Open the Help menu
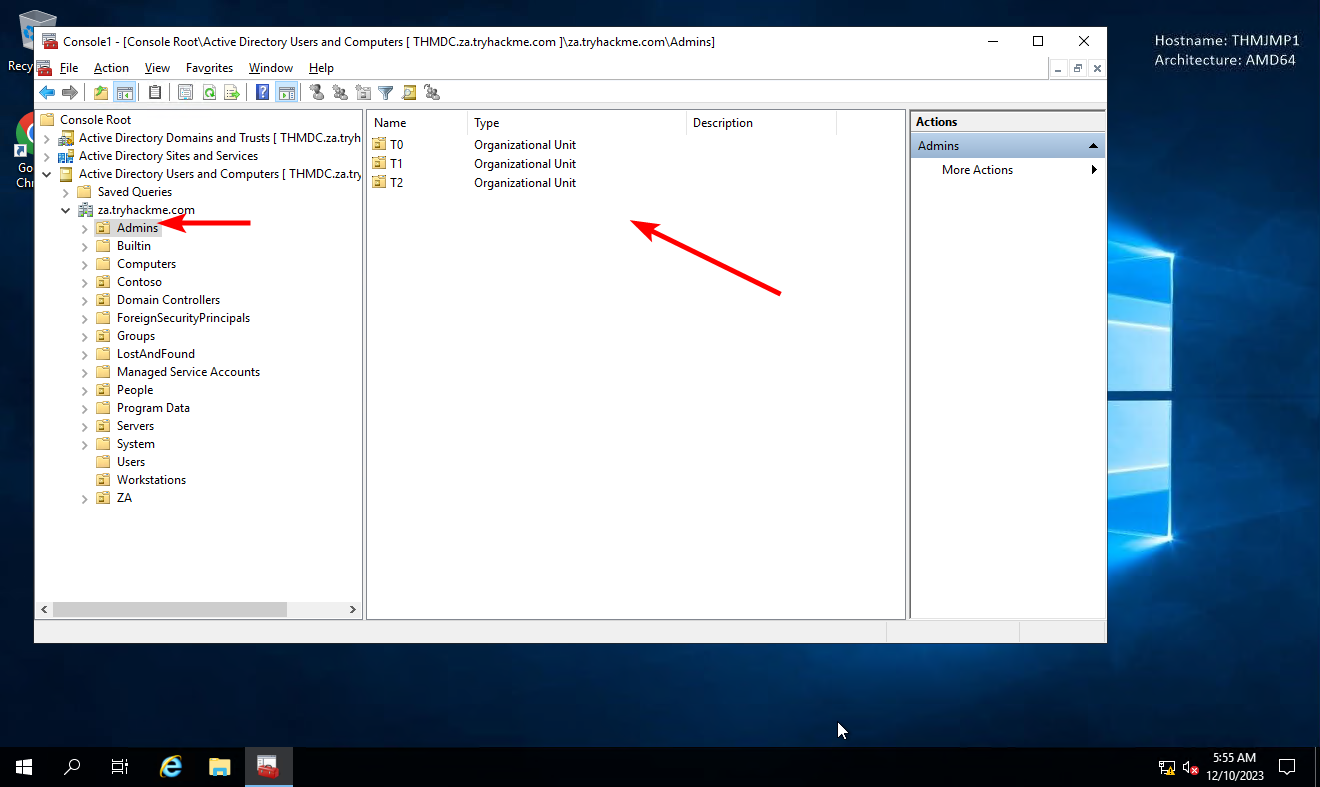 (x=321, y=68)
